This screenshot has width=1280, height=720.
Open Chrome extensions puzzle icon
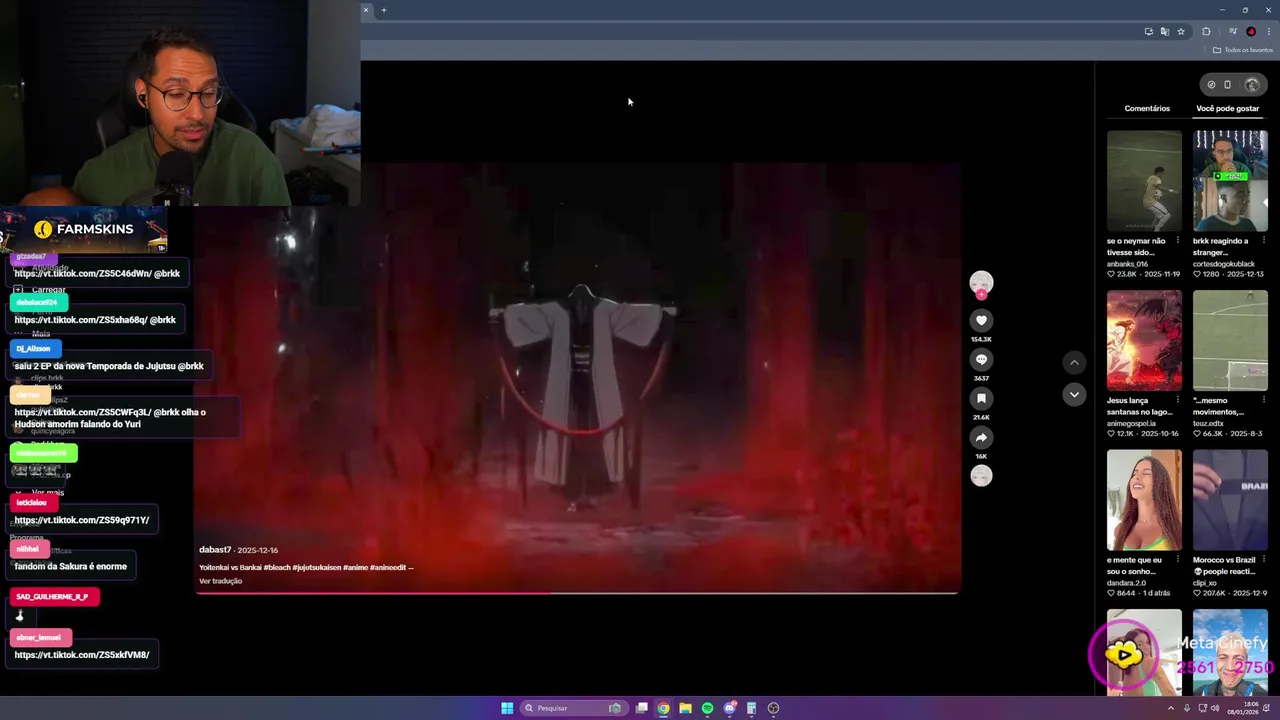point(1206,31)
